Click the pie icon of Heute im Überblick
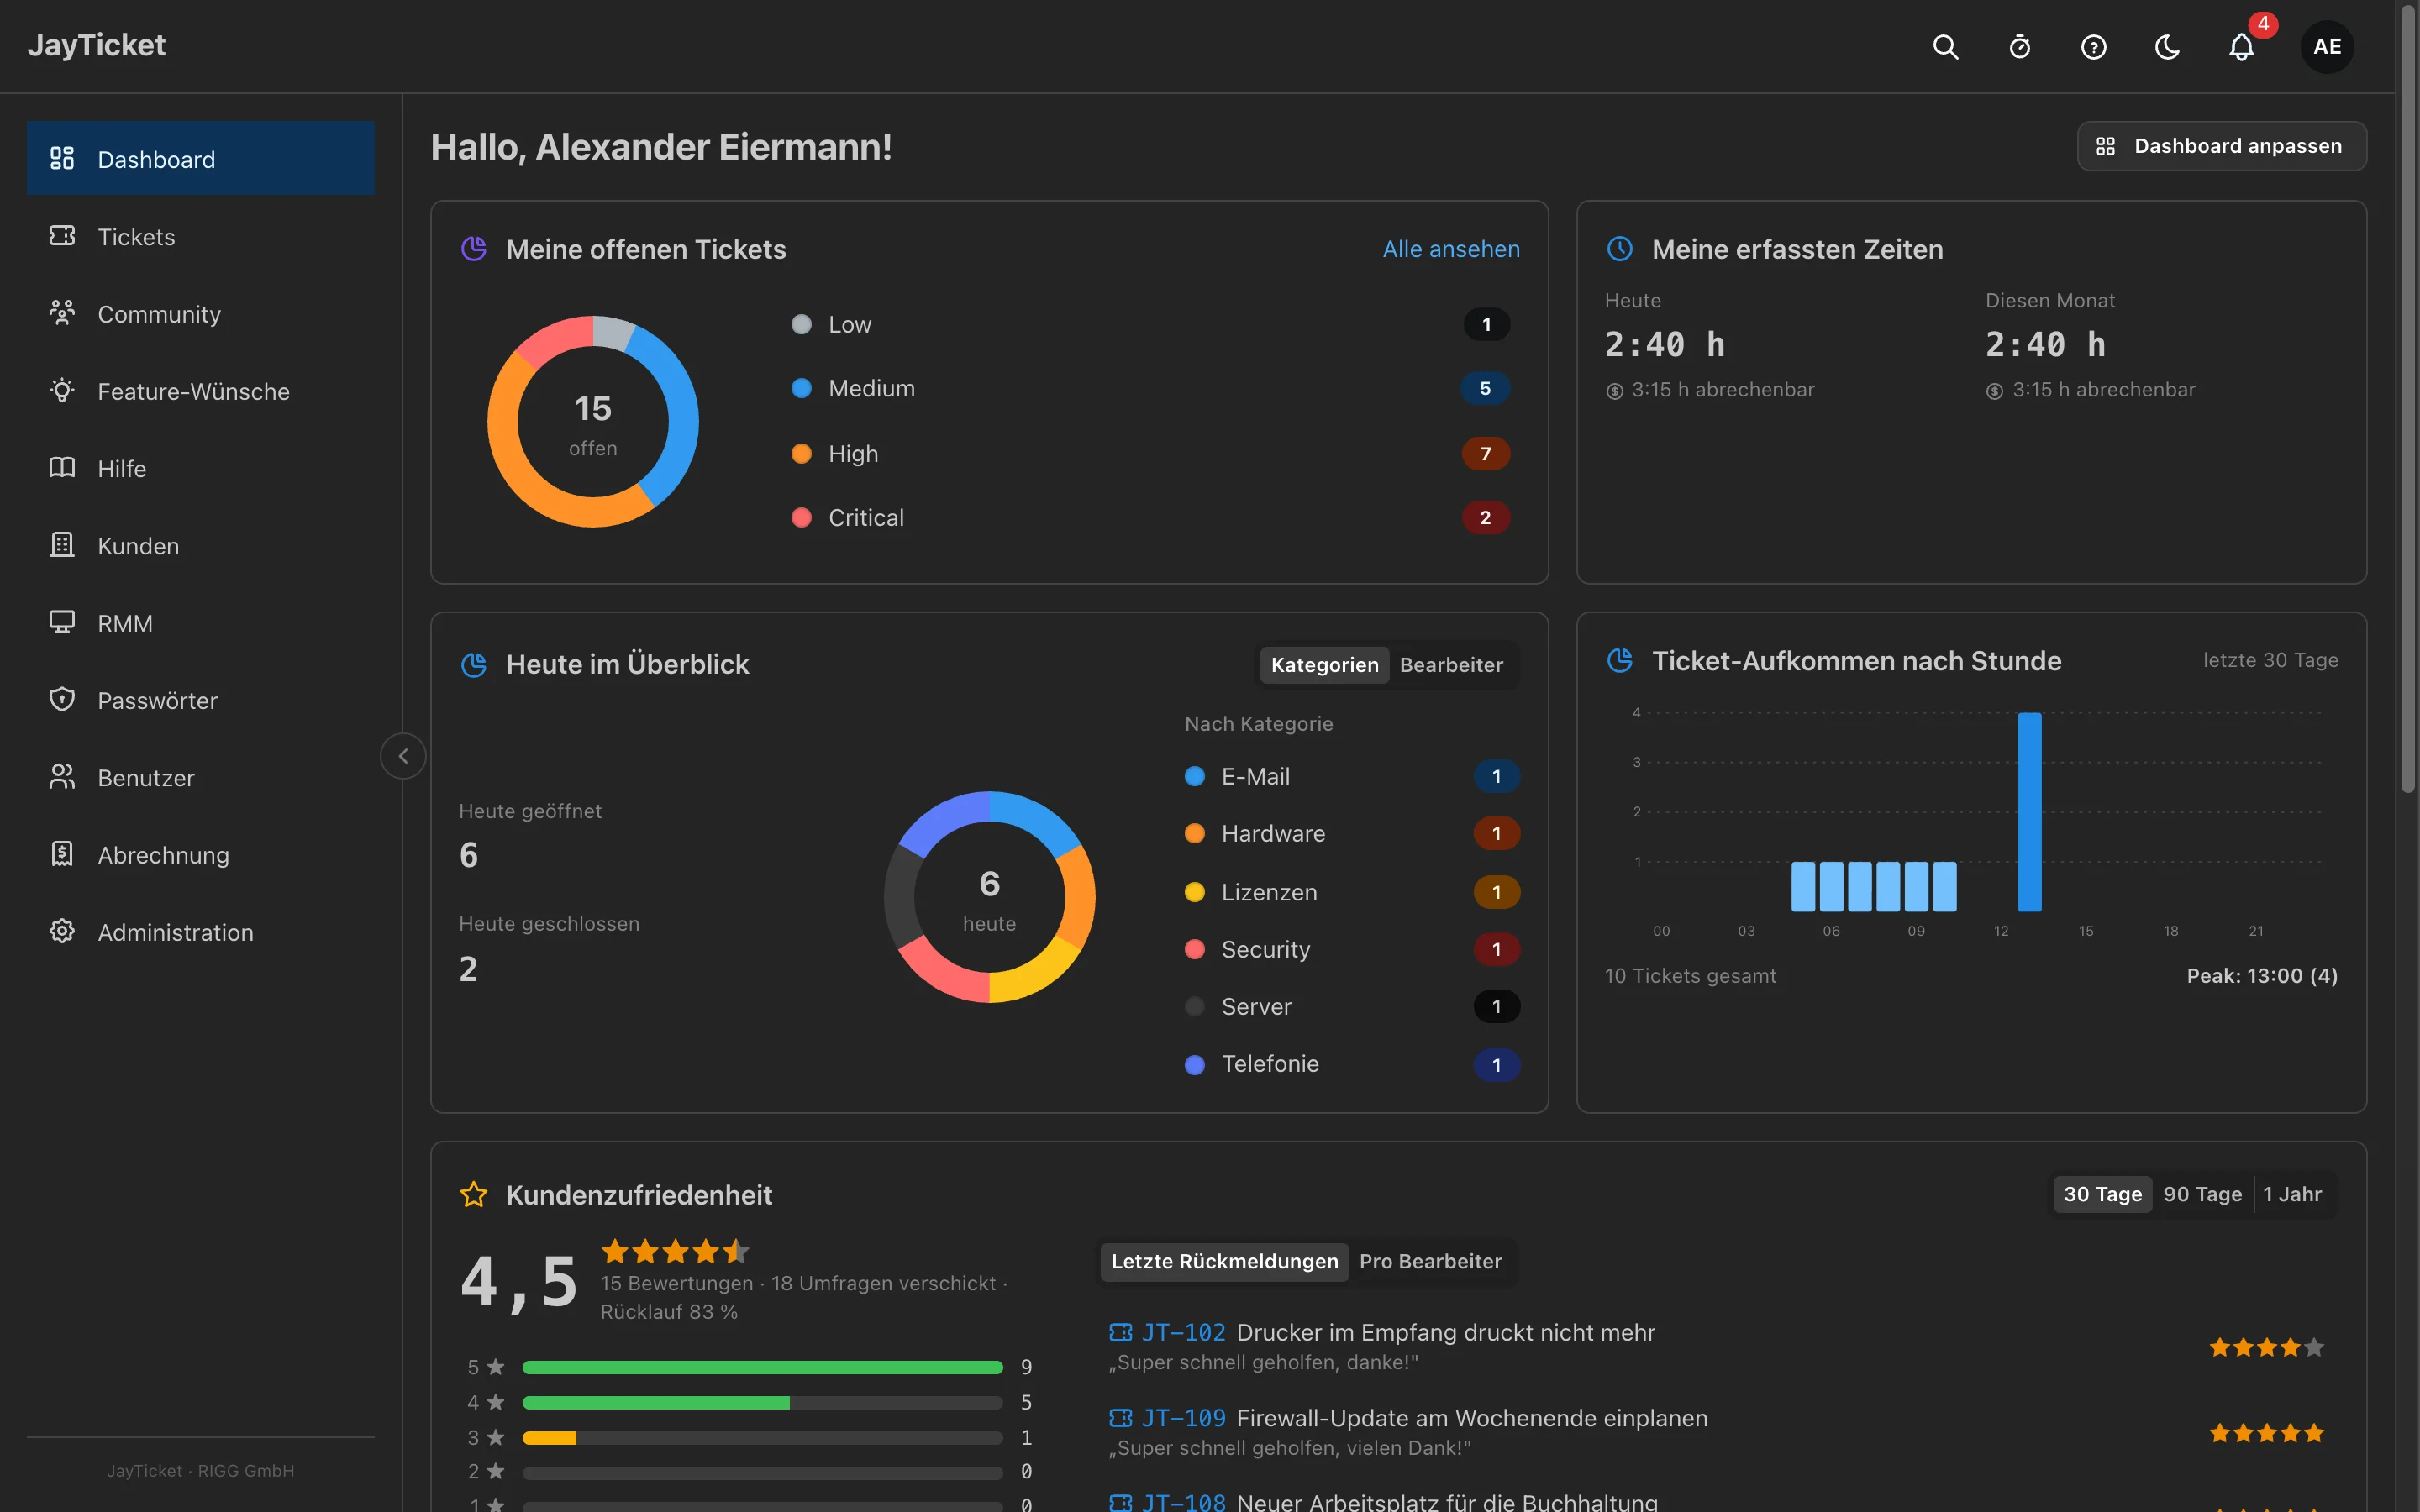This screenshot has height=1512, width=2420. pos(473,664)
